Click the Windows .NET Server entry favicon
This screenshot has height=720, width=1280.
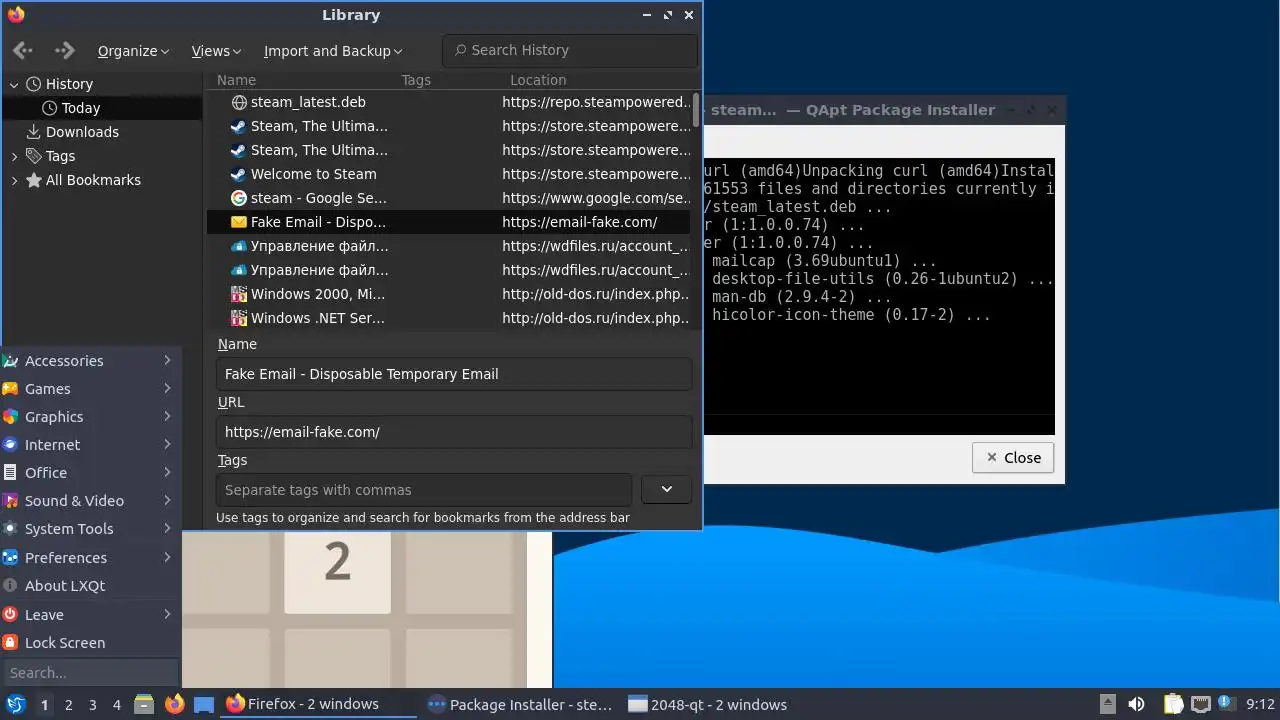[239, 318]
